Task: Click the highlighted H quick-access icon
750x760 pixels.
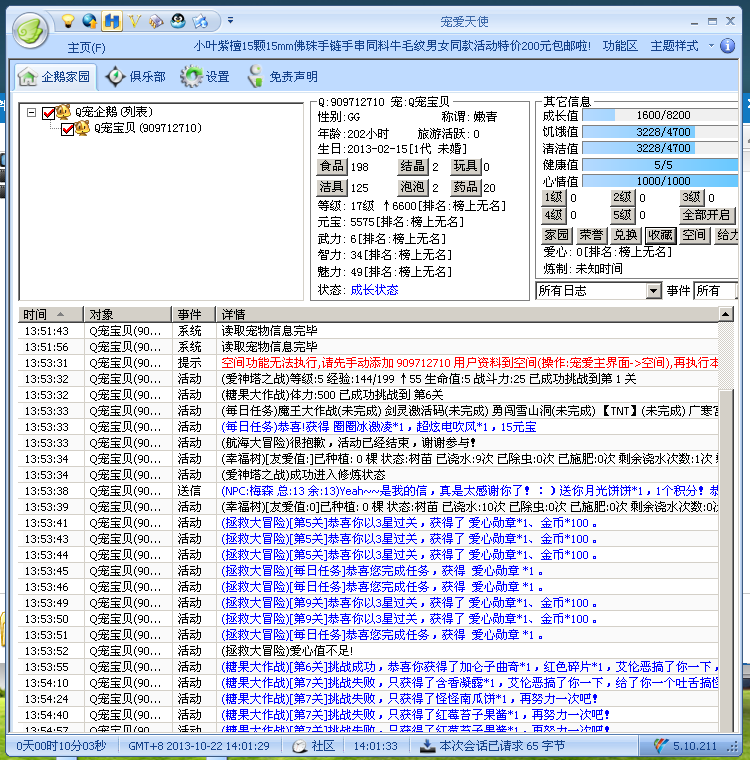Action: pos(112,21)
